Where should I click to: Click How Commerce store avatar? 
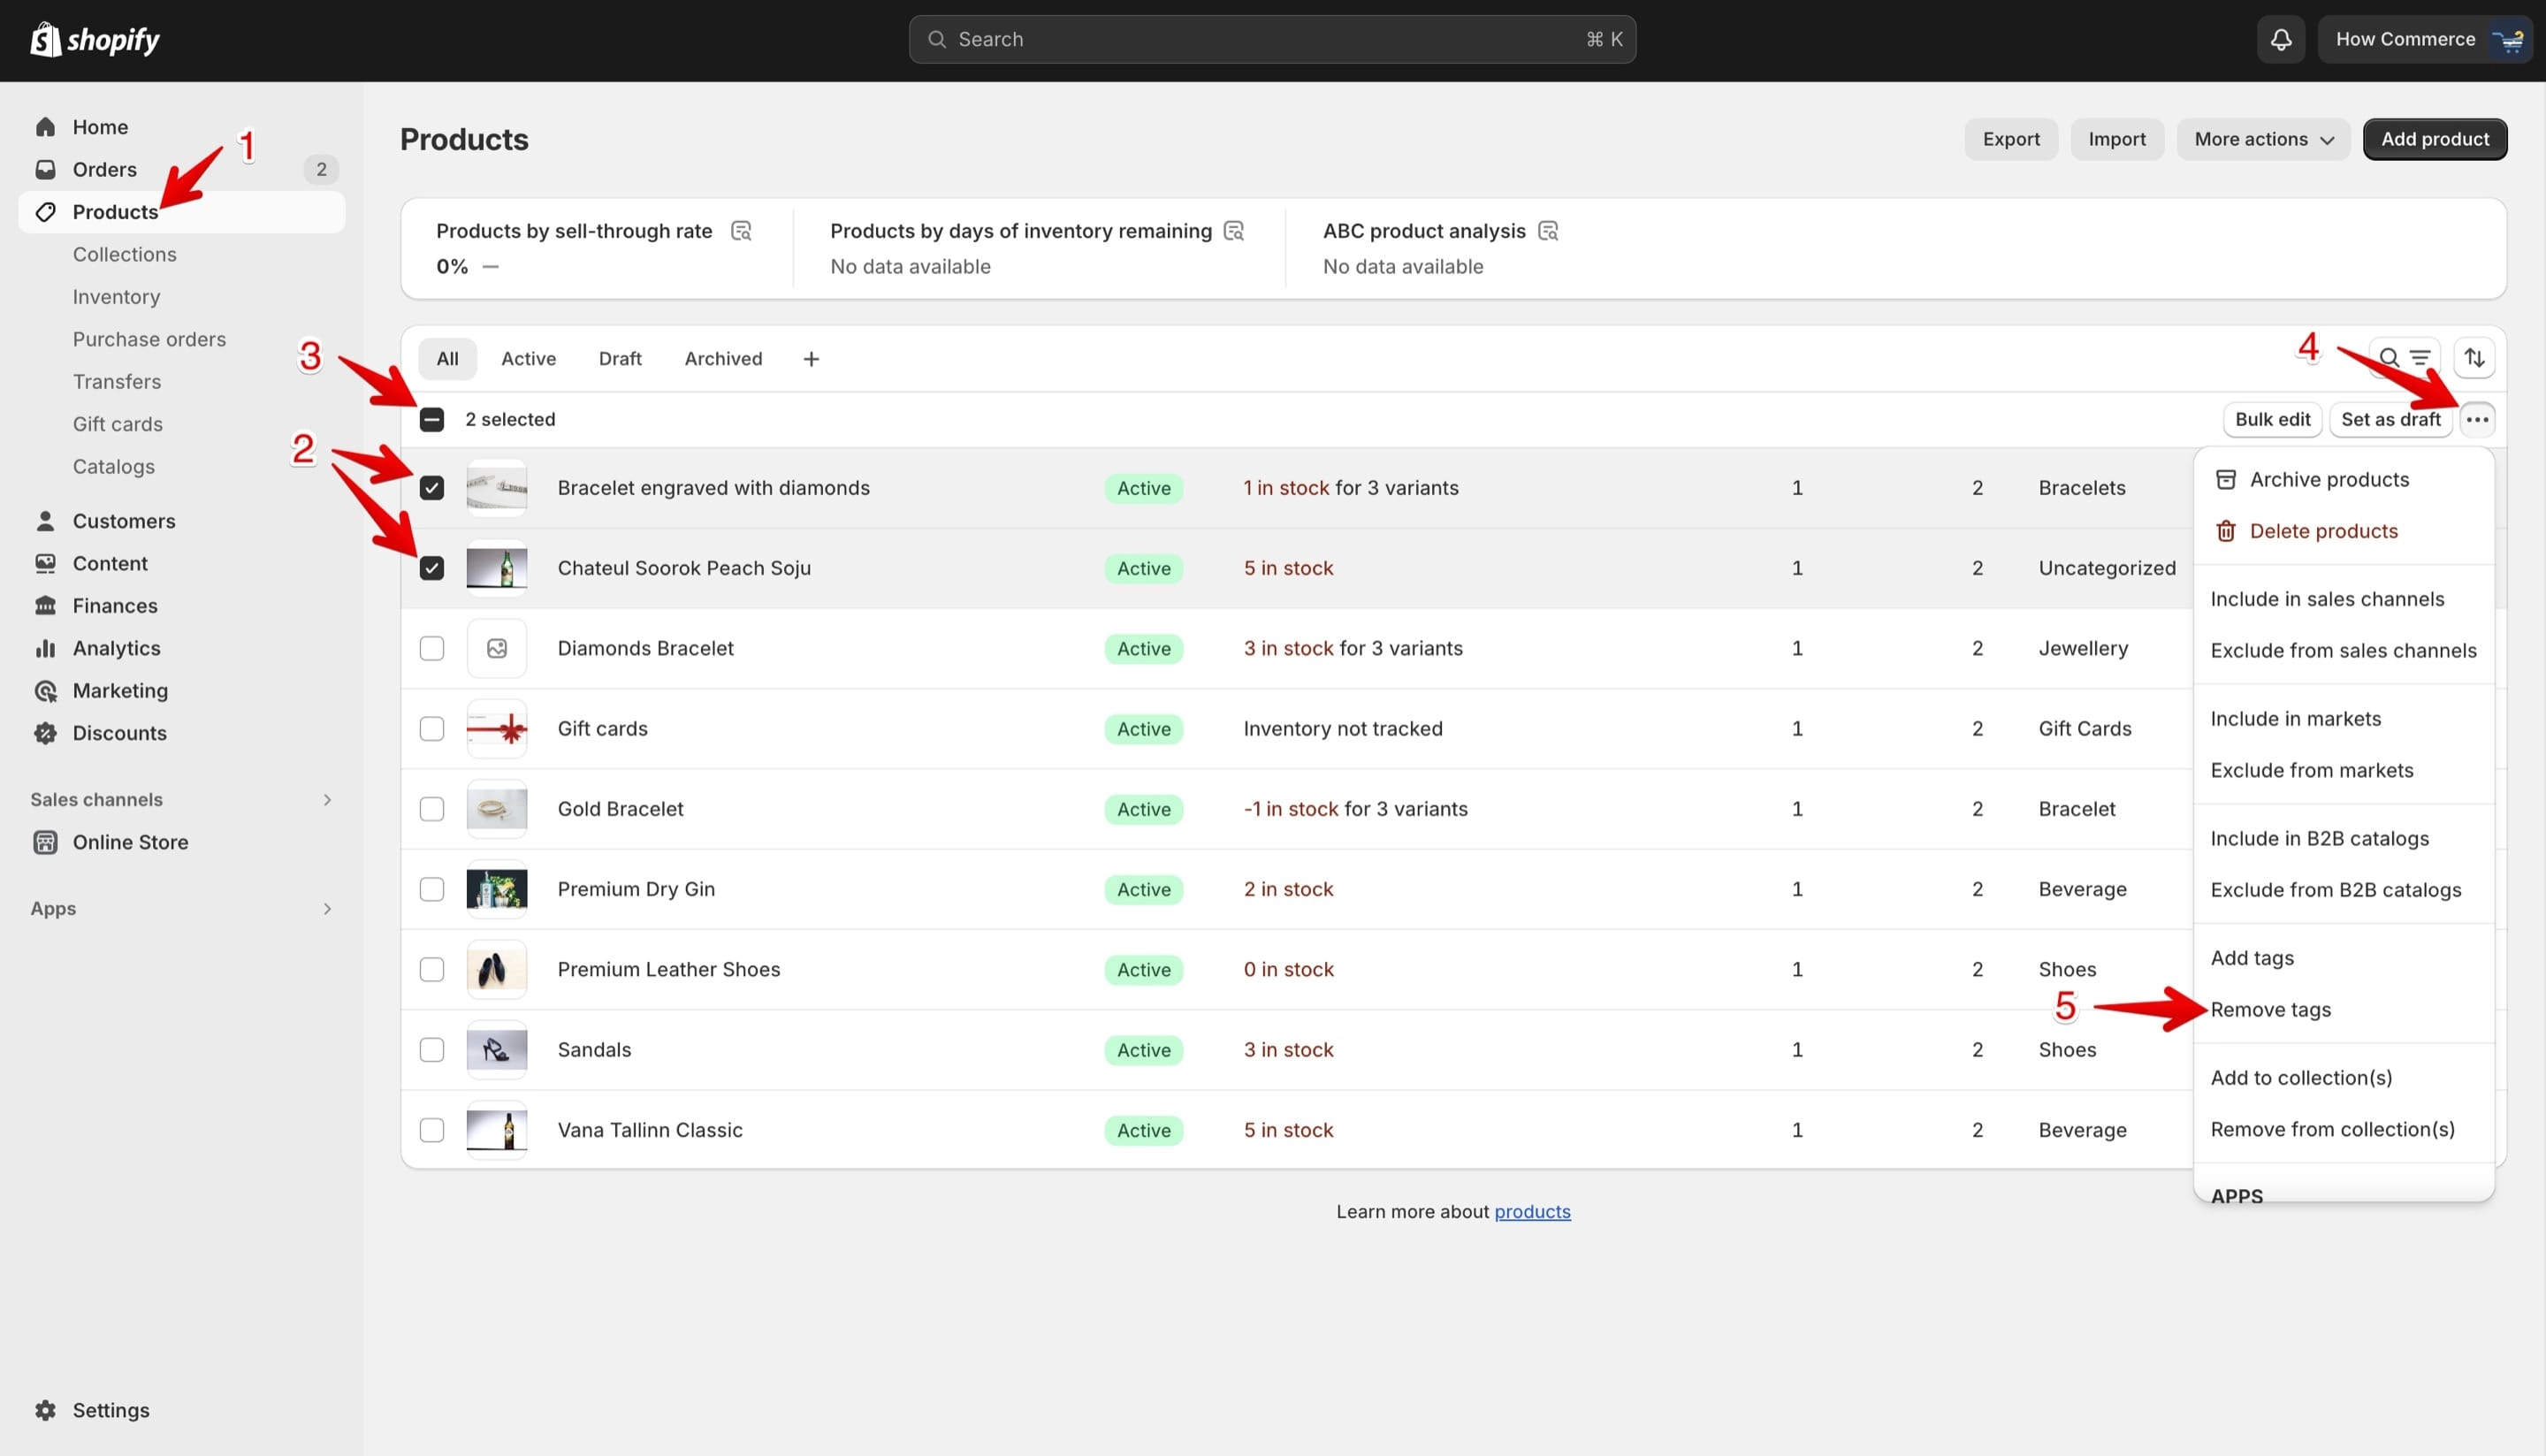[2510, 40]
